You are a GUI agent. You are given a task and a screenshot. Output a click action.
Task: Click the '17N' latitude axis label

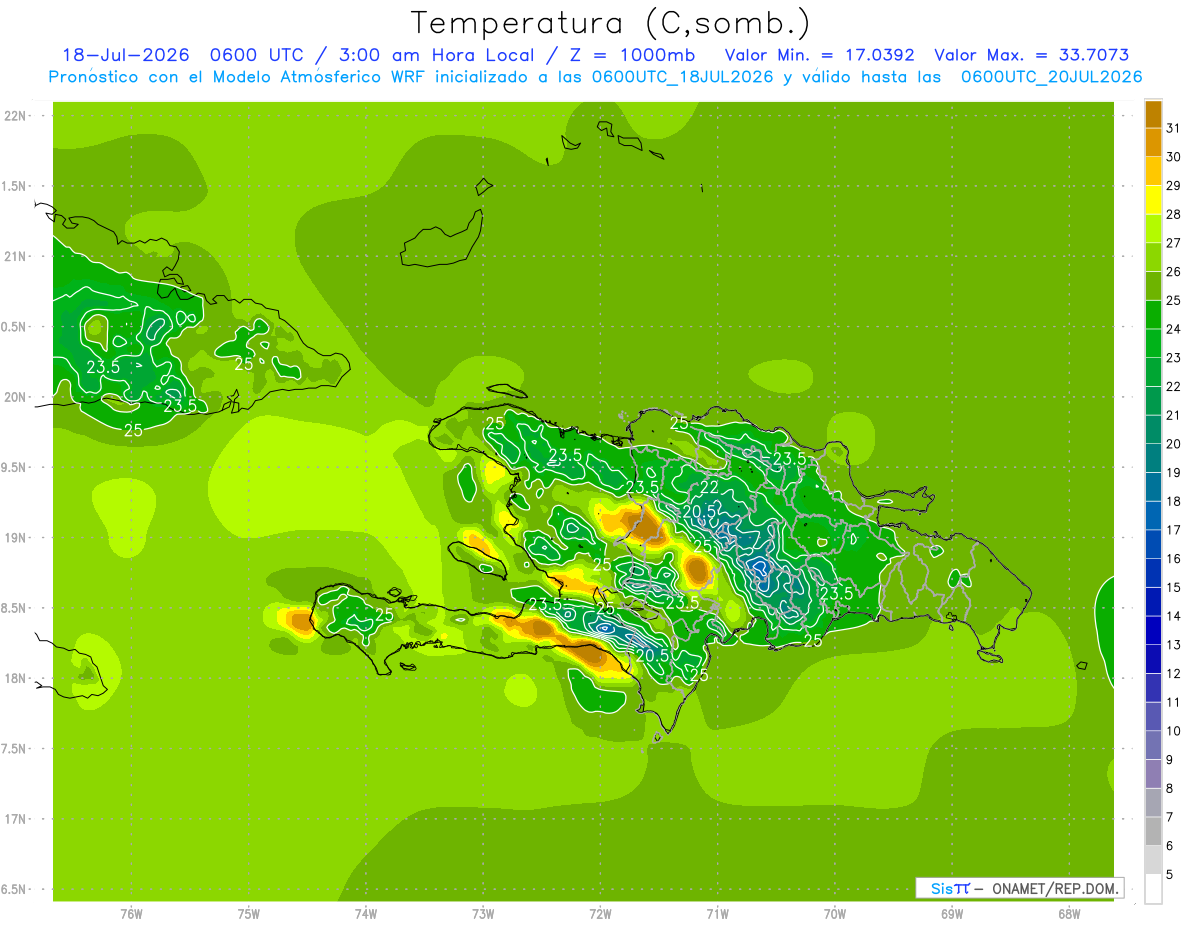pyautogui.click(x=16, y=819)
